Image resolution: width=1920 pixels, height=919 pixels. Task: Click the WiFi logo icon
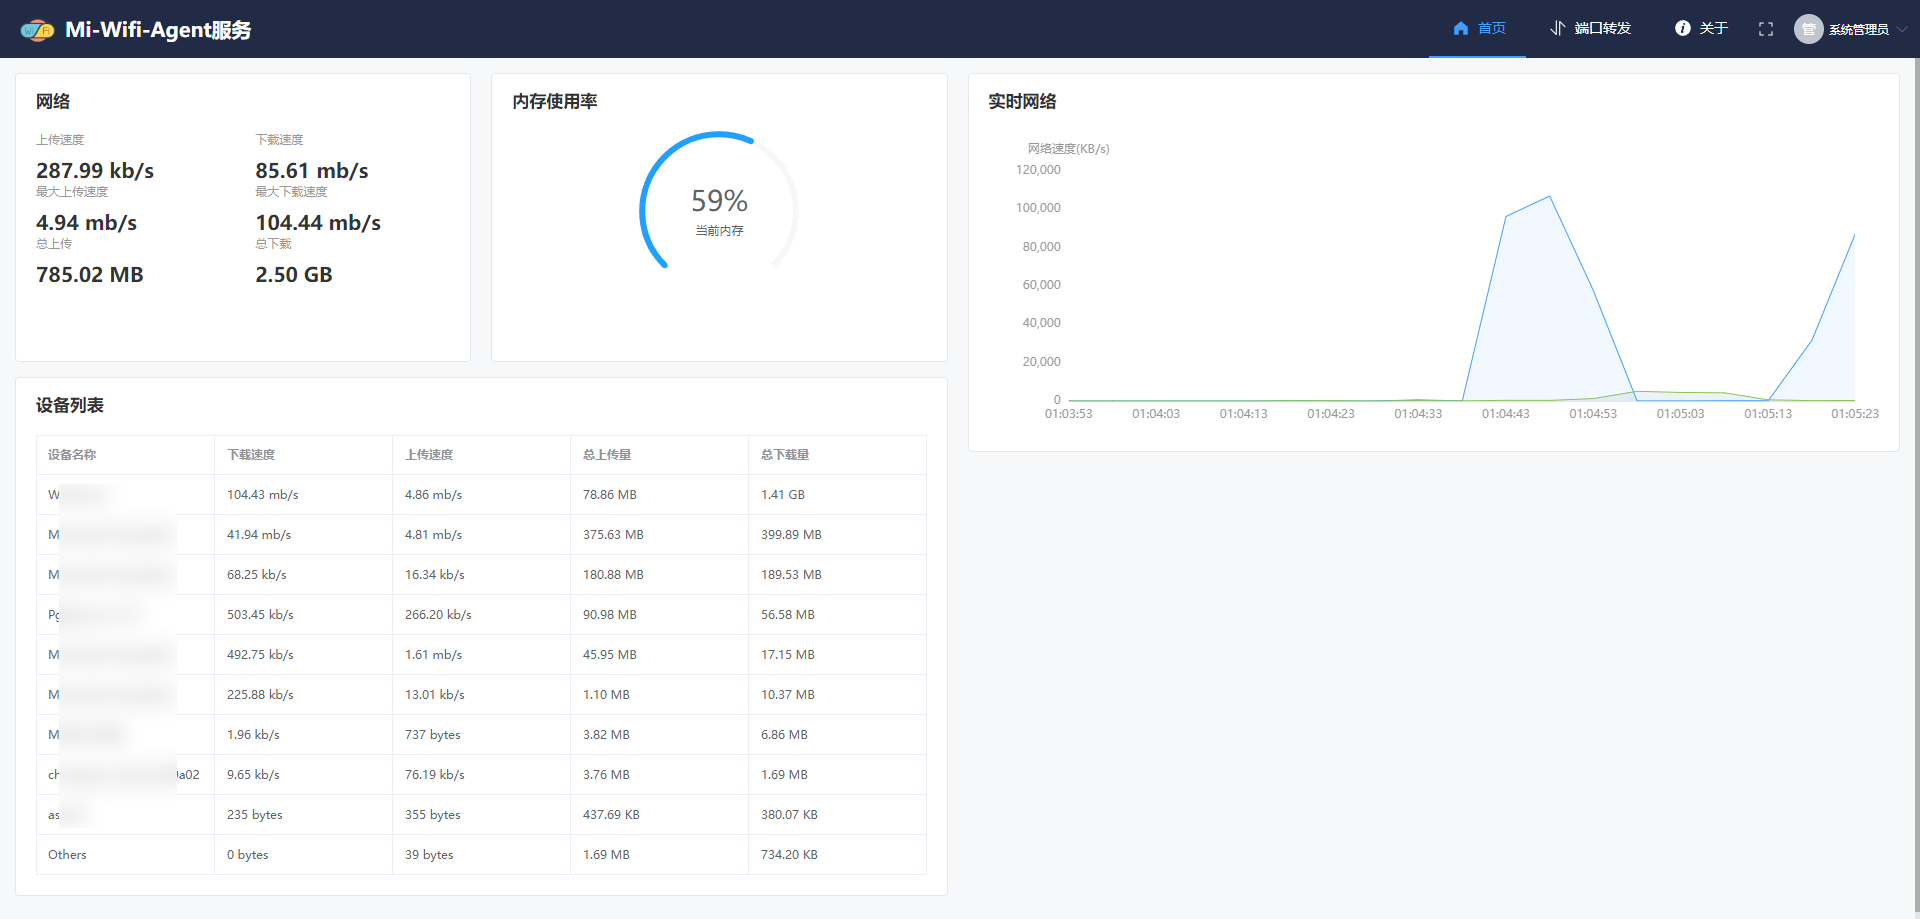[37, 30]
